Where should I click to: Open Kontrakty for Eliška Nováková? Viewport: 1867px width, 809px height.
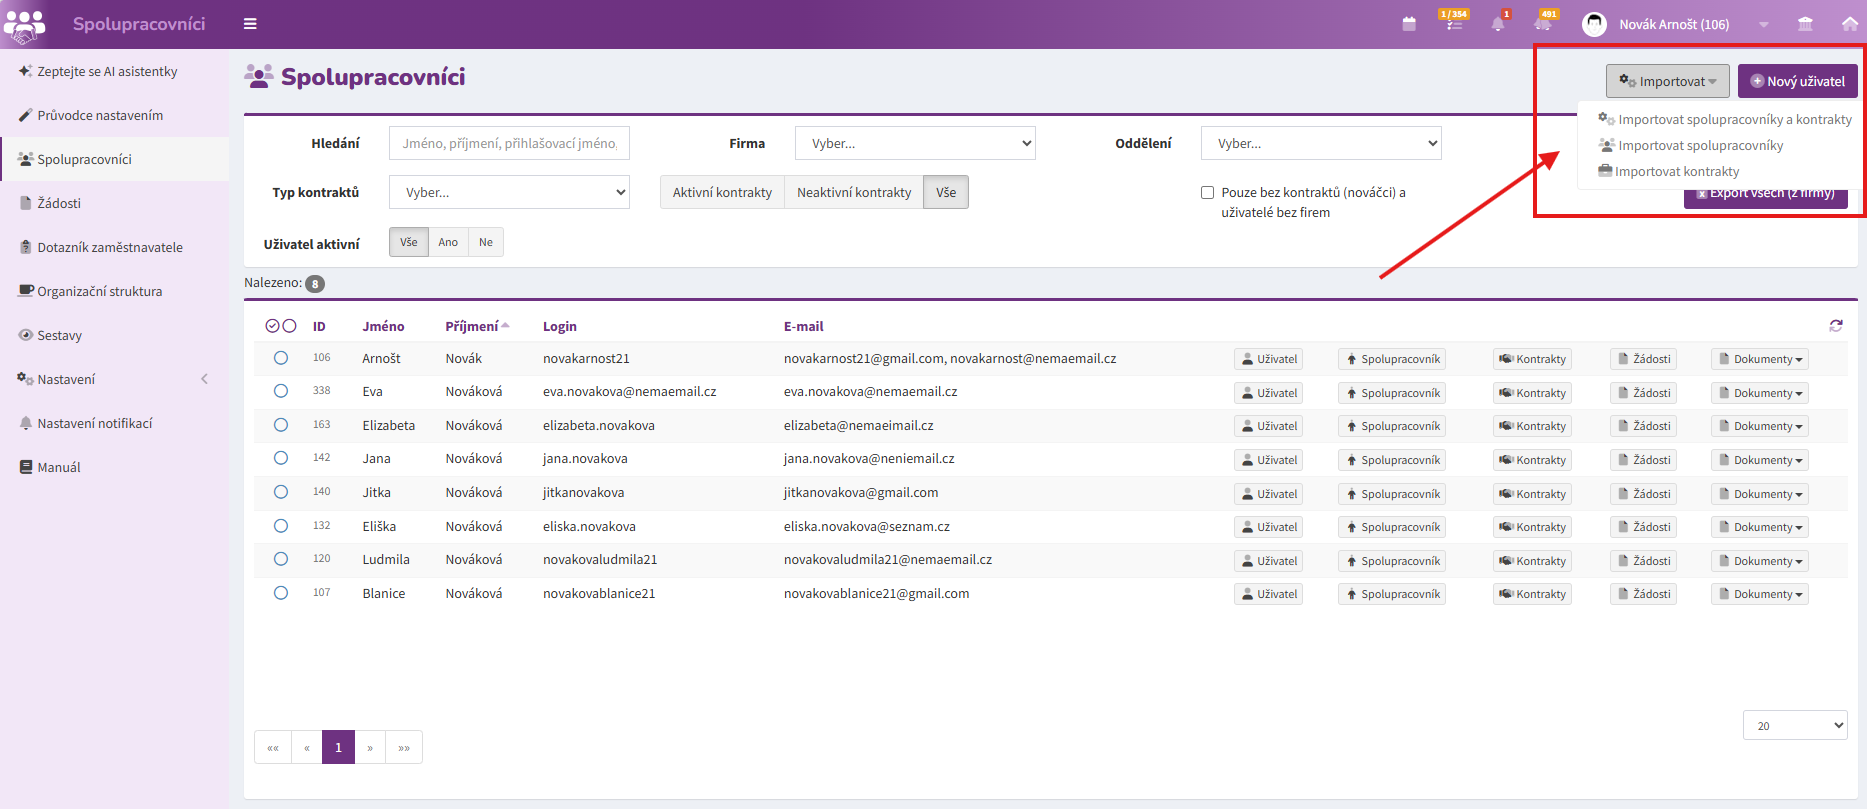point(1533,527)
